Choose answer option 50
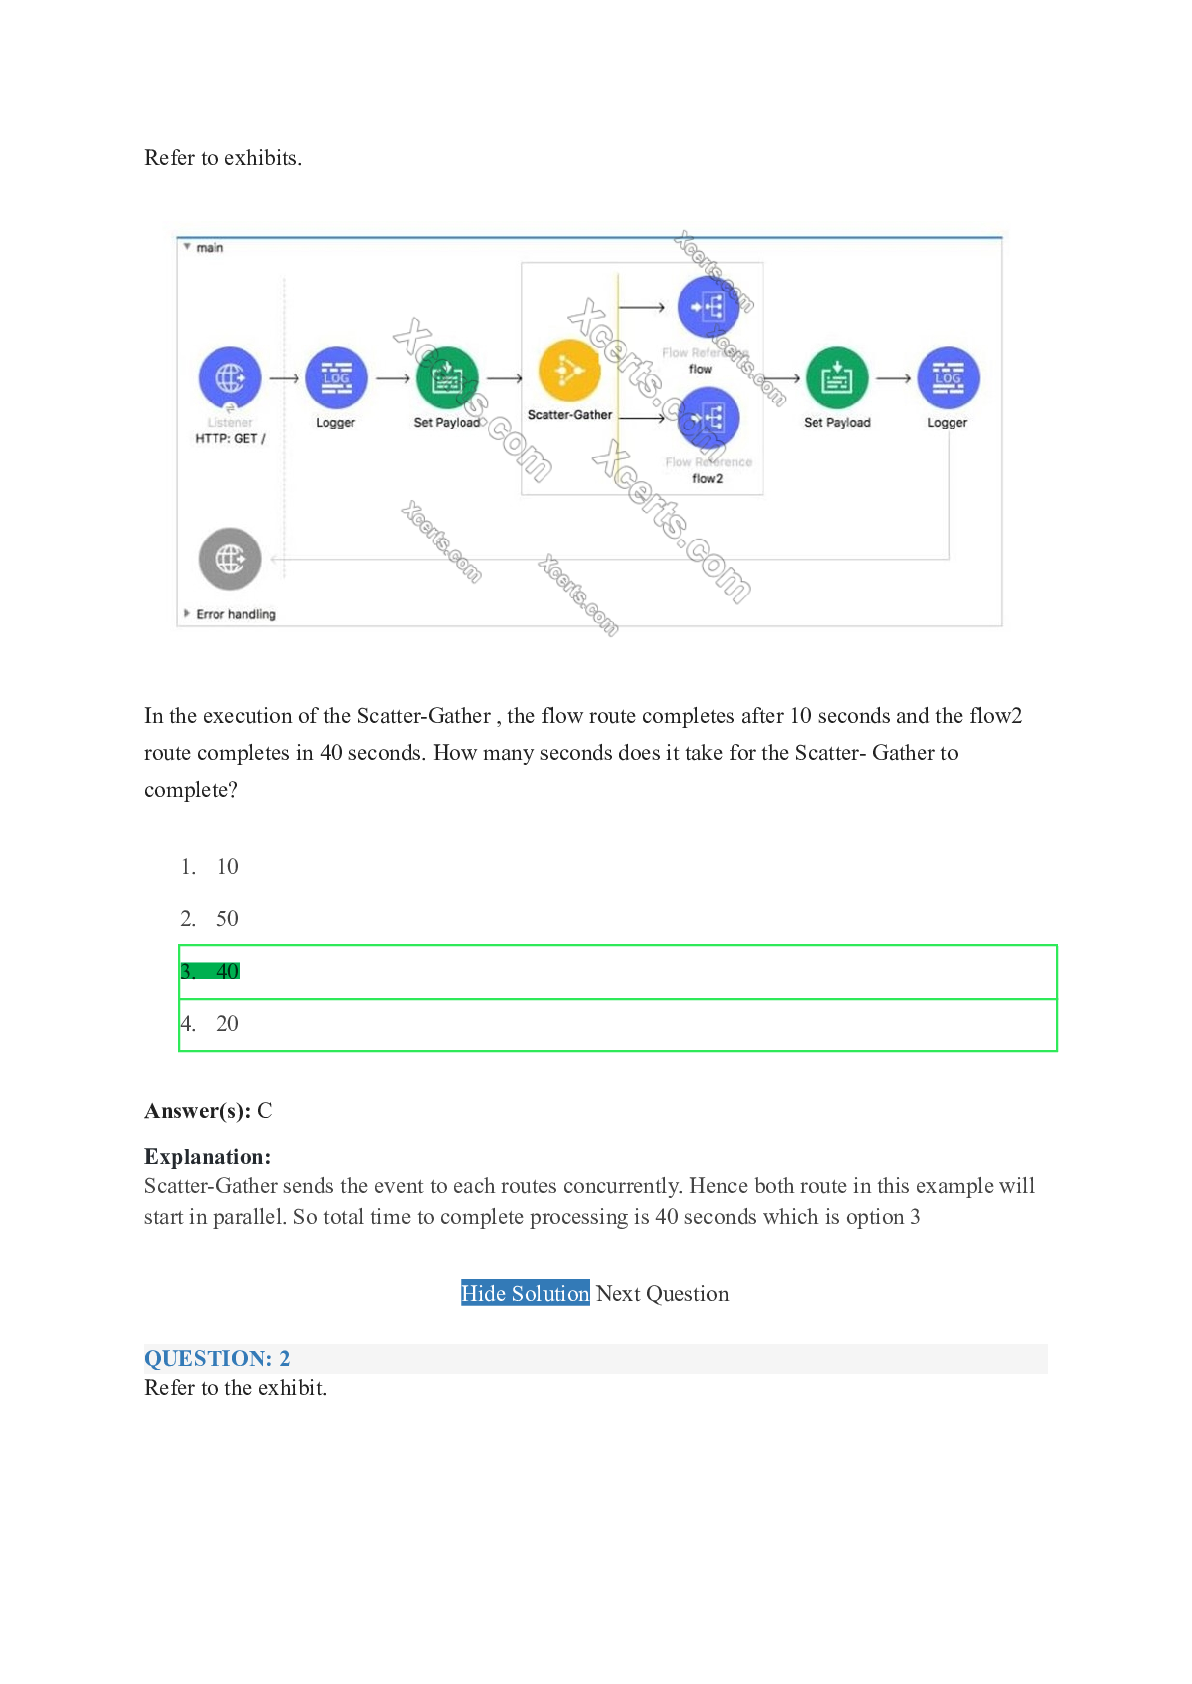Viewport: 1192px width, 1684px height. 227,919
